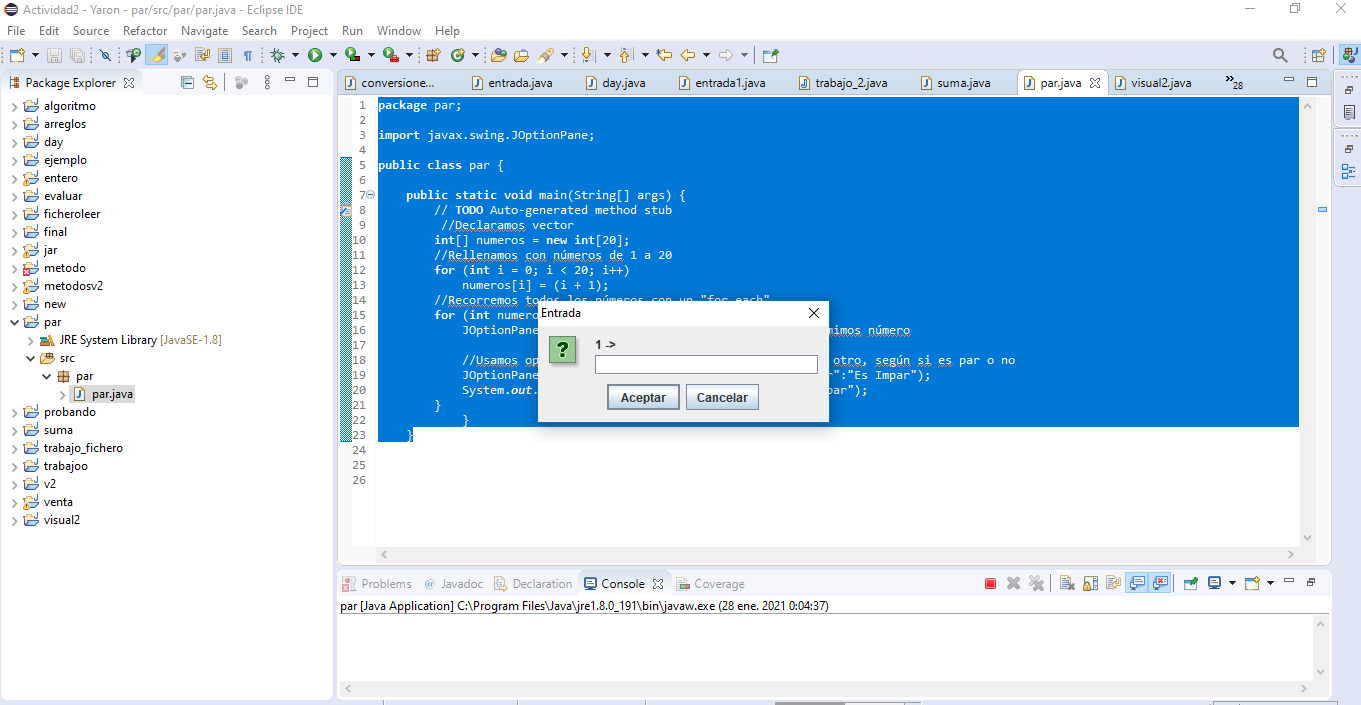Viewport: 1361px width, 705px height.
Task: Click the Open Perspective icon
Action: 1319,55
